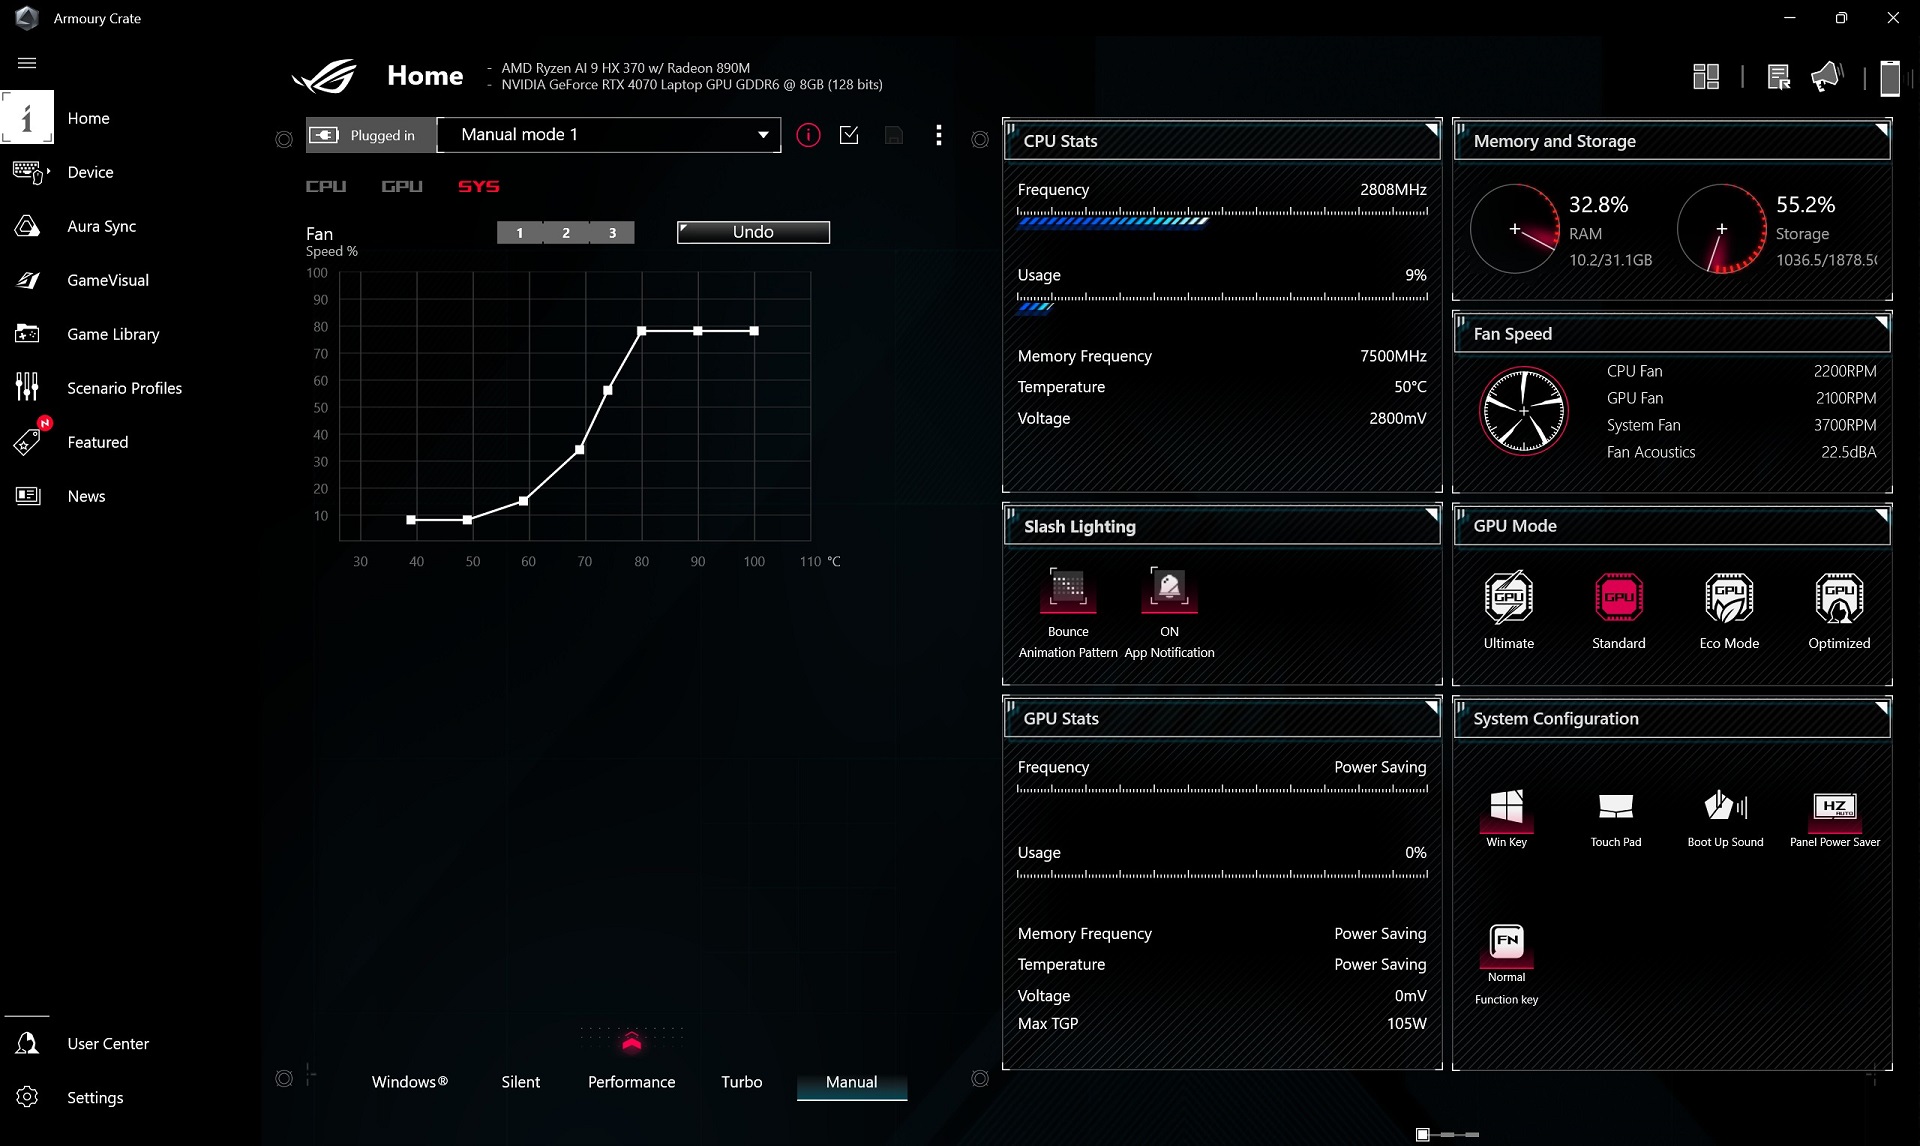
Task: Click the apply checkmark icon for fan curve
Action: (x=850, y=135)
